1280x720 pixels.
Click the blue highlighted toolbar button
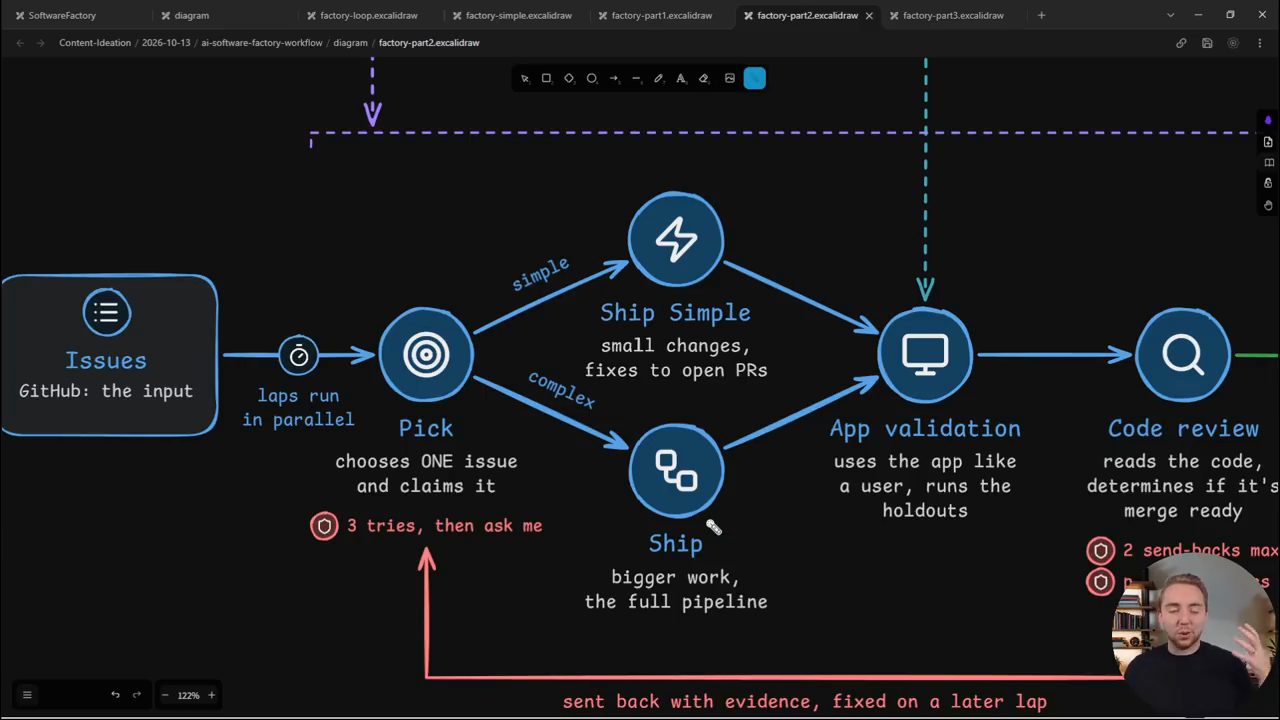pos(755,78)
